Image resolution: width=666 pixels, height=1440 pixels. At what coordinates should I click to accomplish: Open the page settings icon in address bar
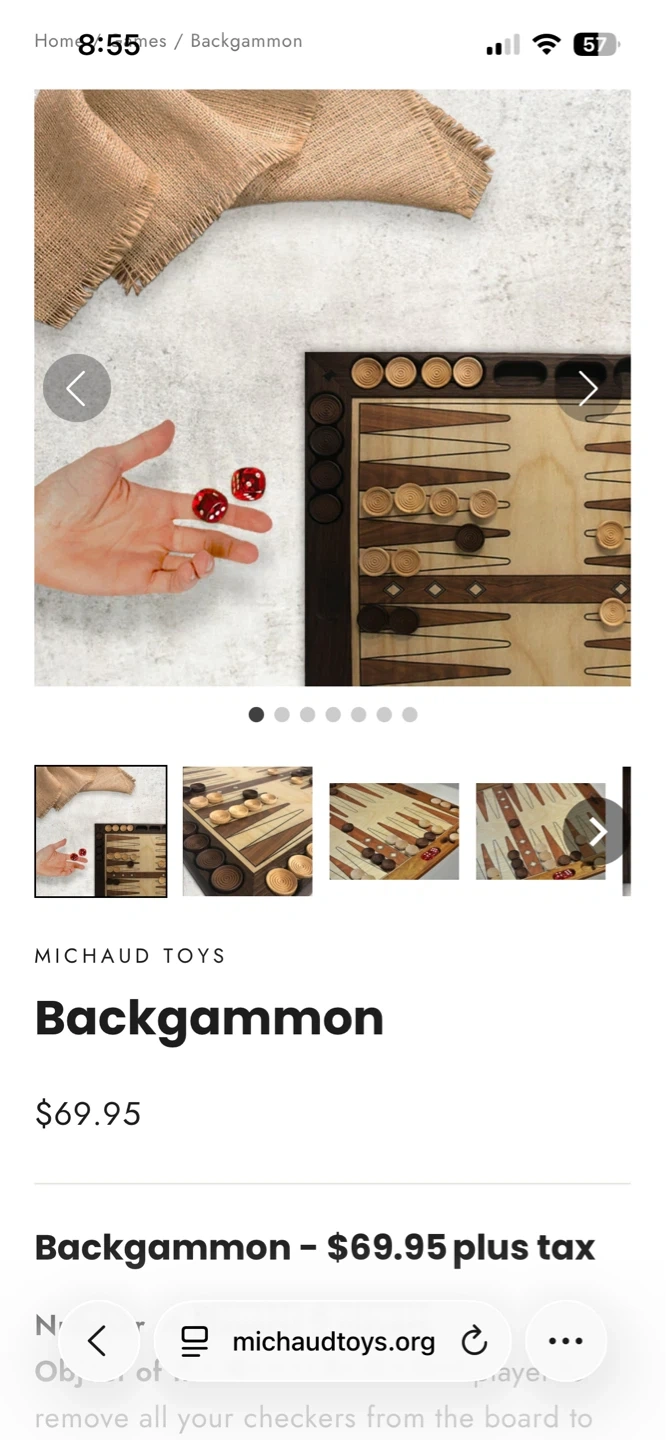195,1341
